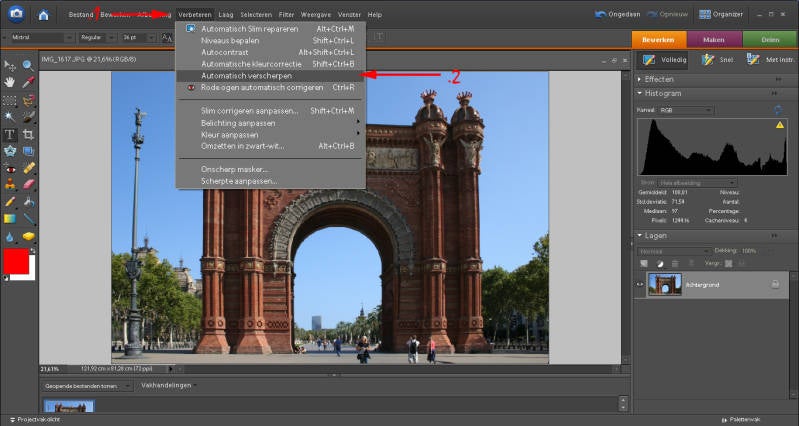Select the Horizontal Type tool
The width and height of the screenshot is (799, 426).
tap(10, 134)
